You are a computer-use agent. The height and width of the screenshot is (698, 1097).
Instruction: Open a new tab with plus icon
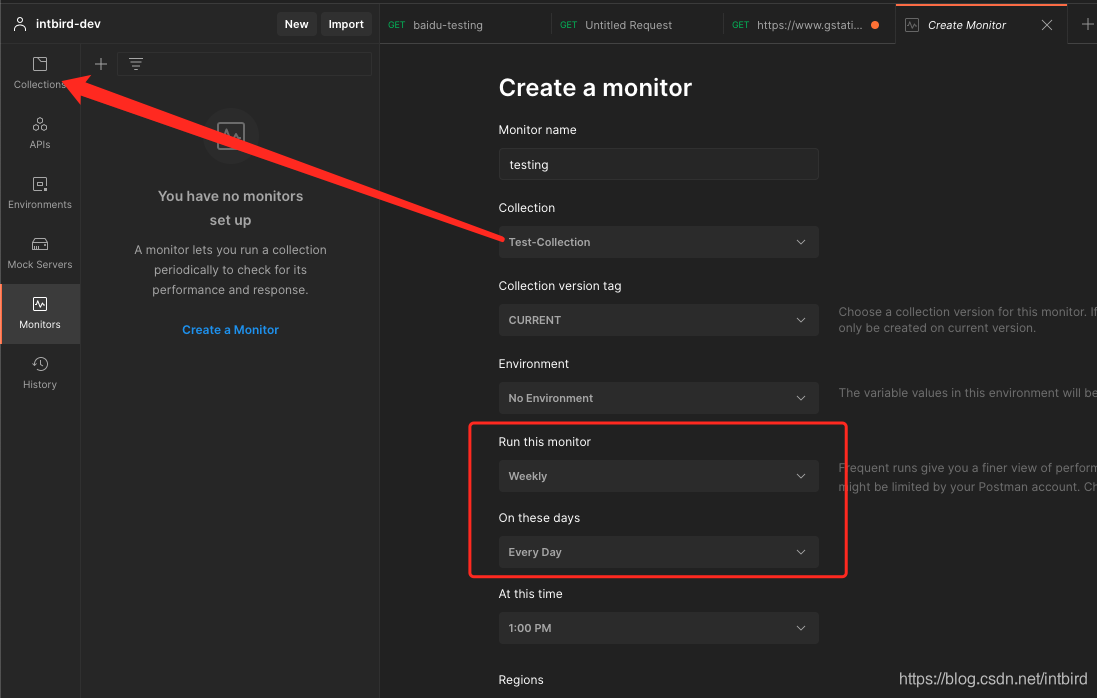(1087, 24)
